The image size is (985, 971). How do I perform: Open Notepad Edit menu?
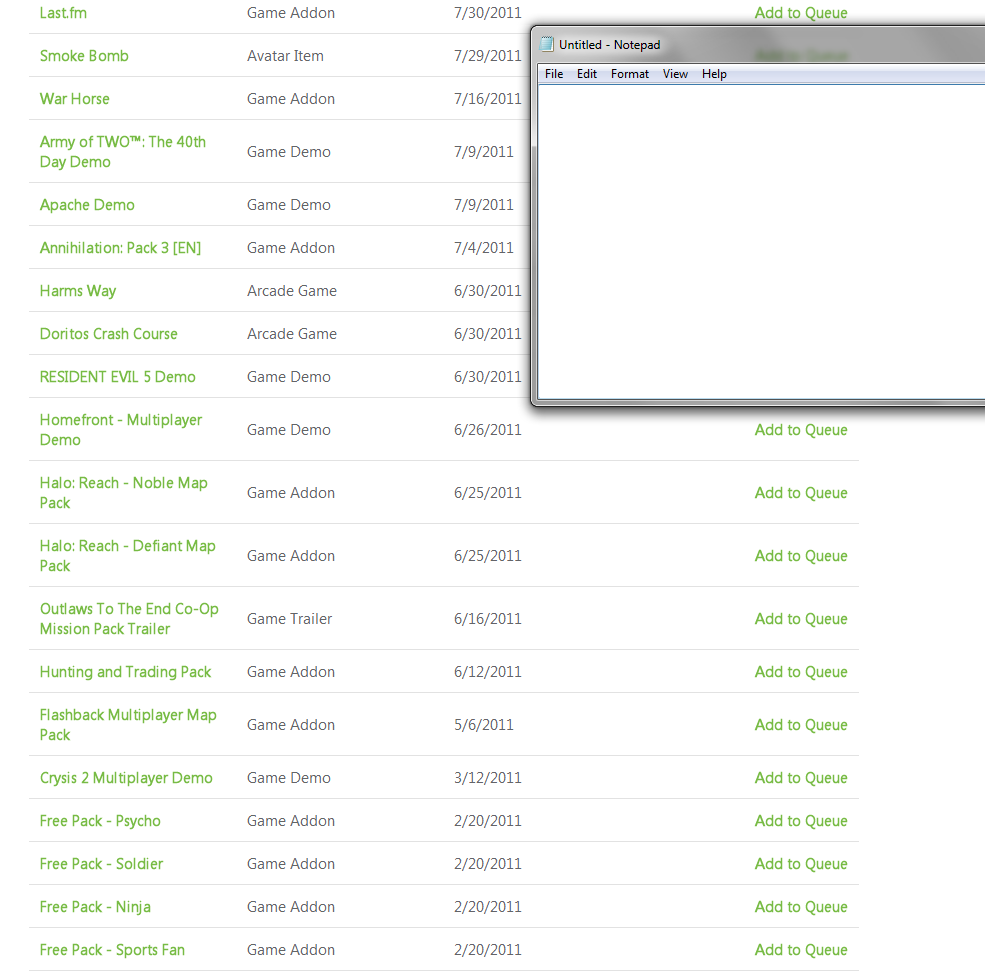tap(587, 74)
